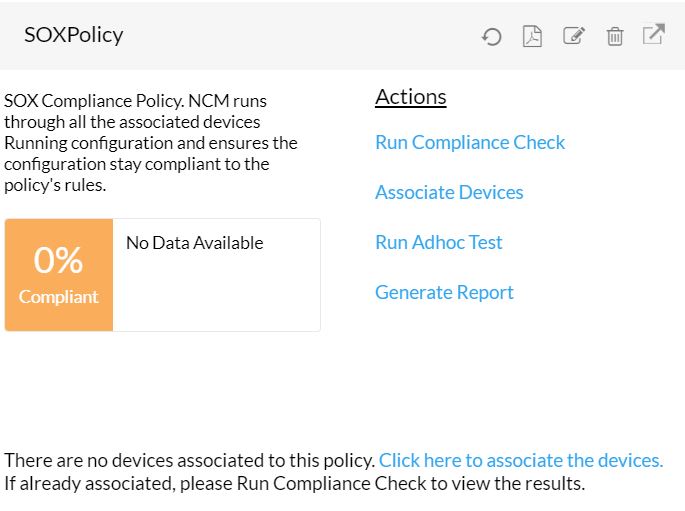Export the policy as PDF
Screen dimensions: 685x511
pyautogui.click(x=532, y=36)
